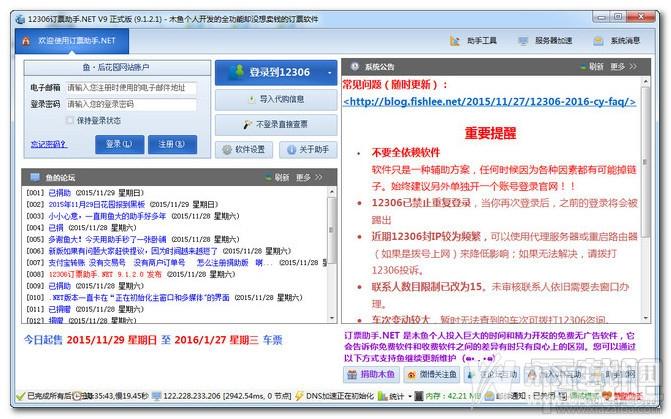Click the DNS加速正在初始化 status text
This screenshot has width=671, height=419.
pyautogui.click(x=340, y=396)
